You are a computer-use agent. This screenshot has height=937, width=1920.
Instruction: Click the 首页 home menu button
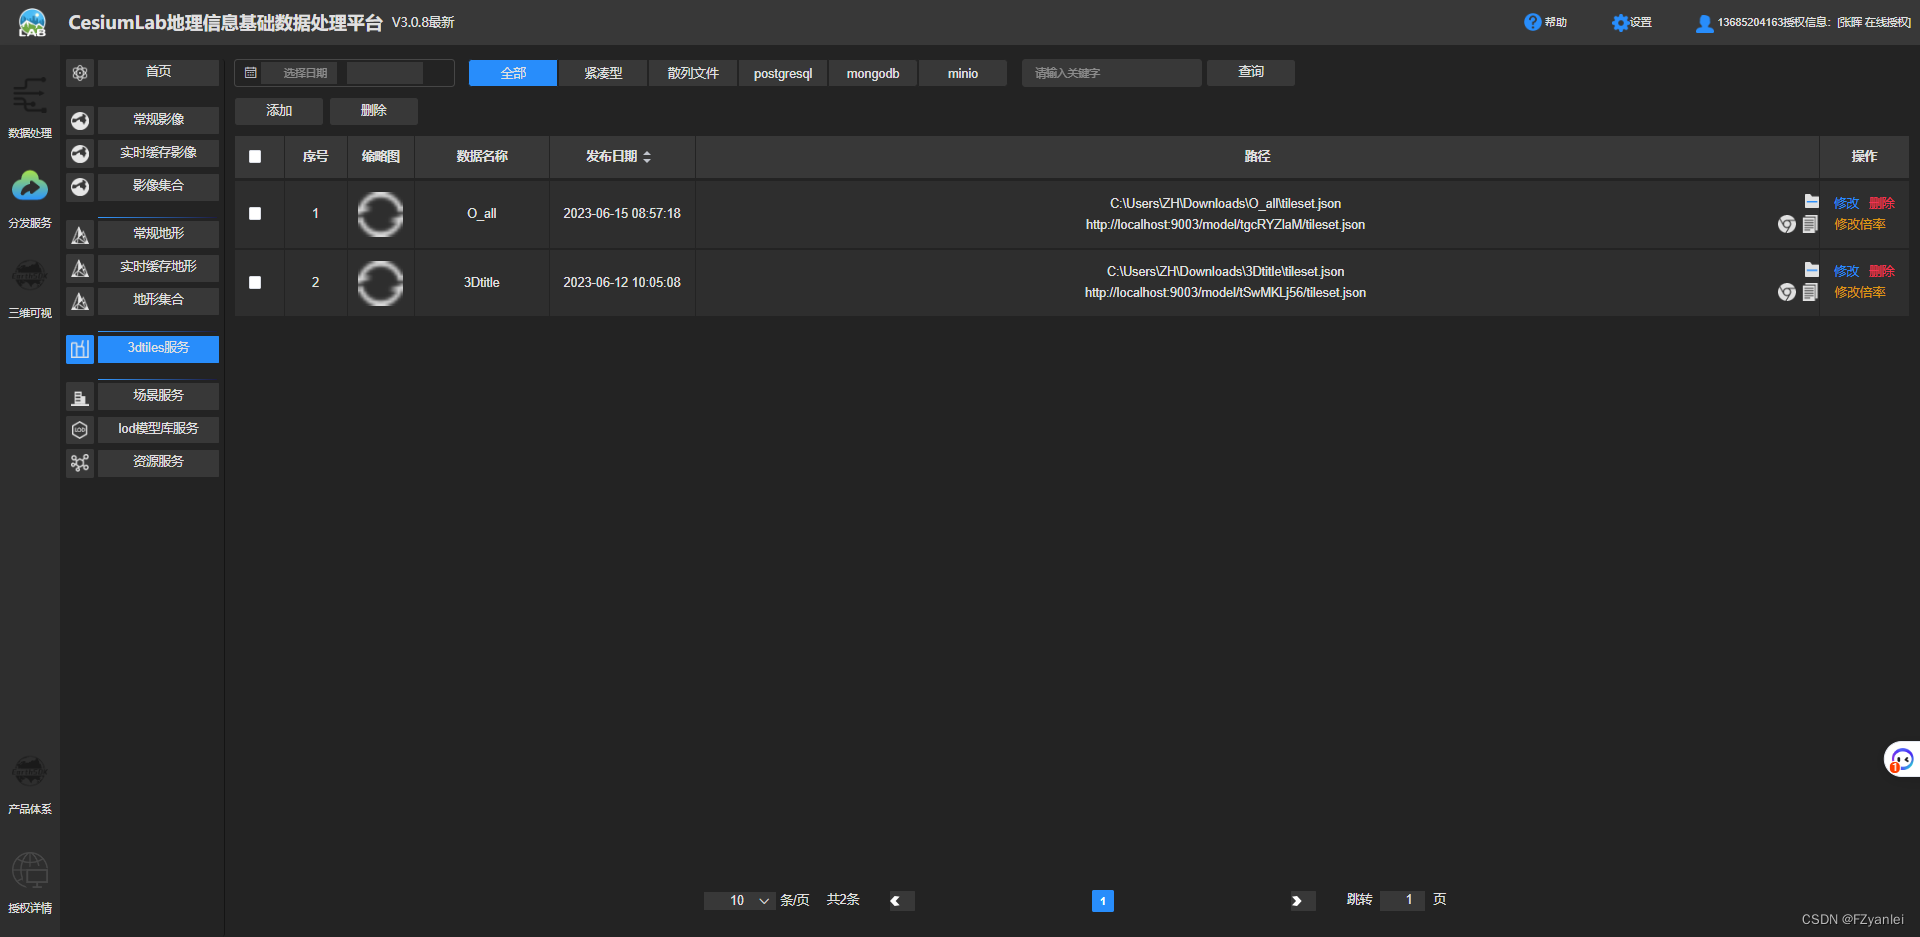(158, 72)
